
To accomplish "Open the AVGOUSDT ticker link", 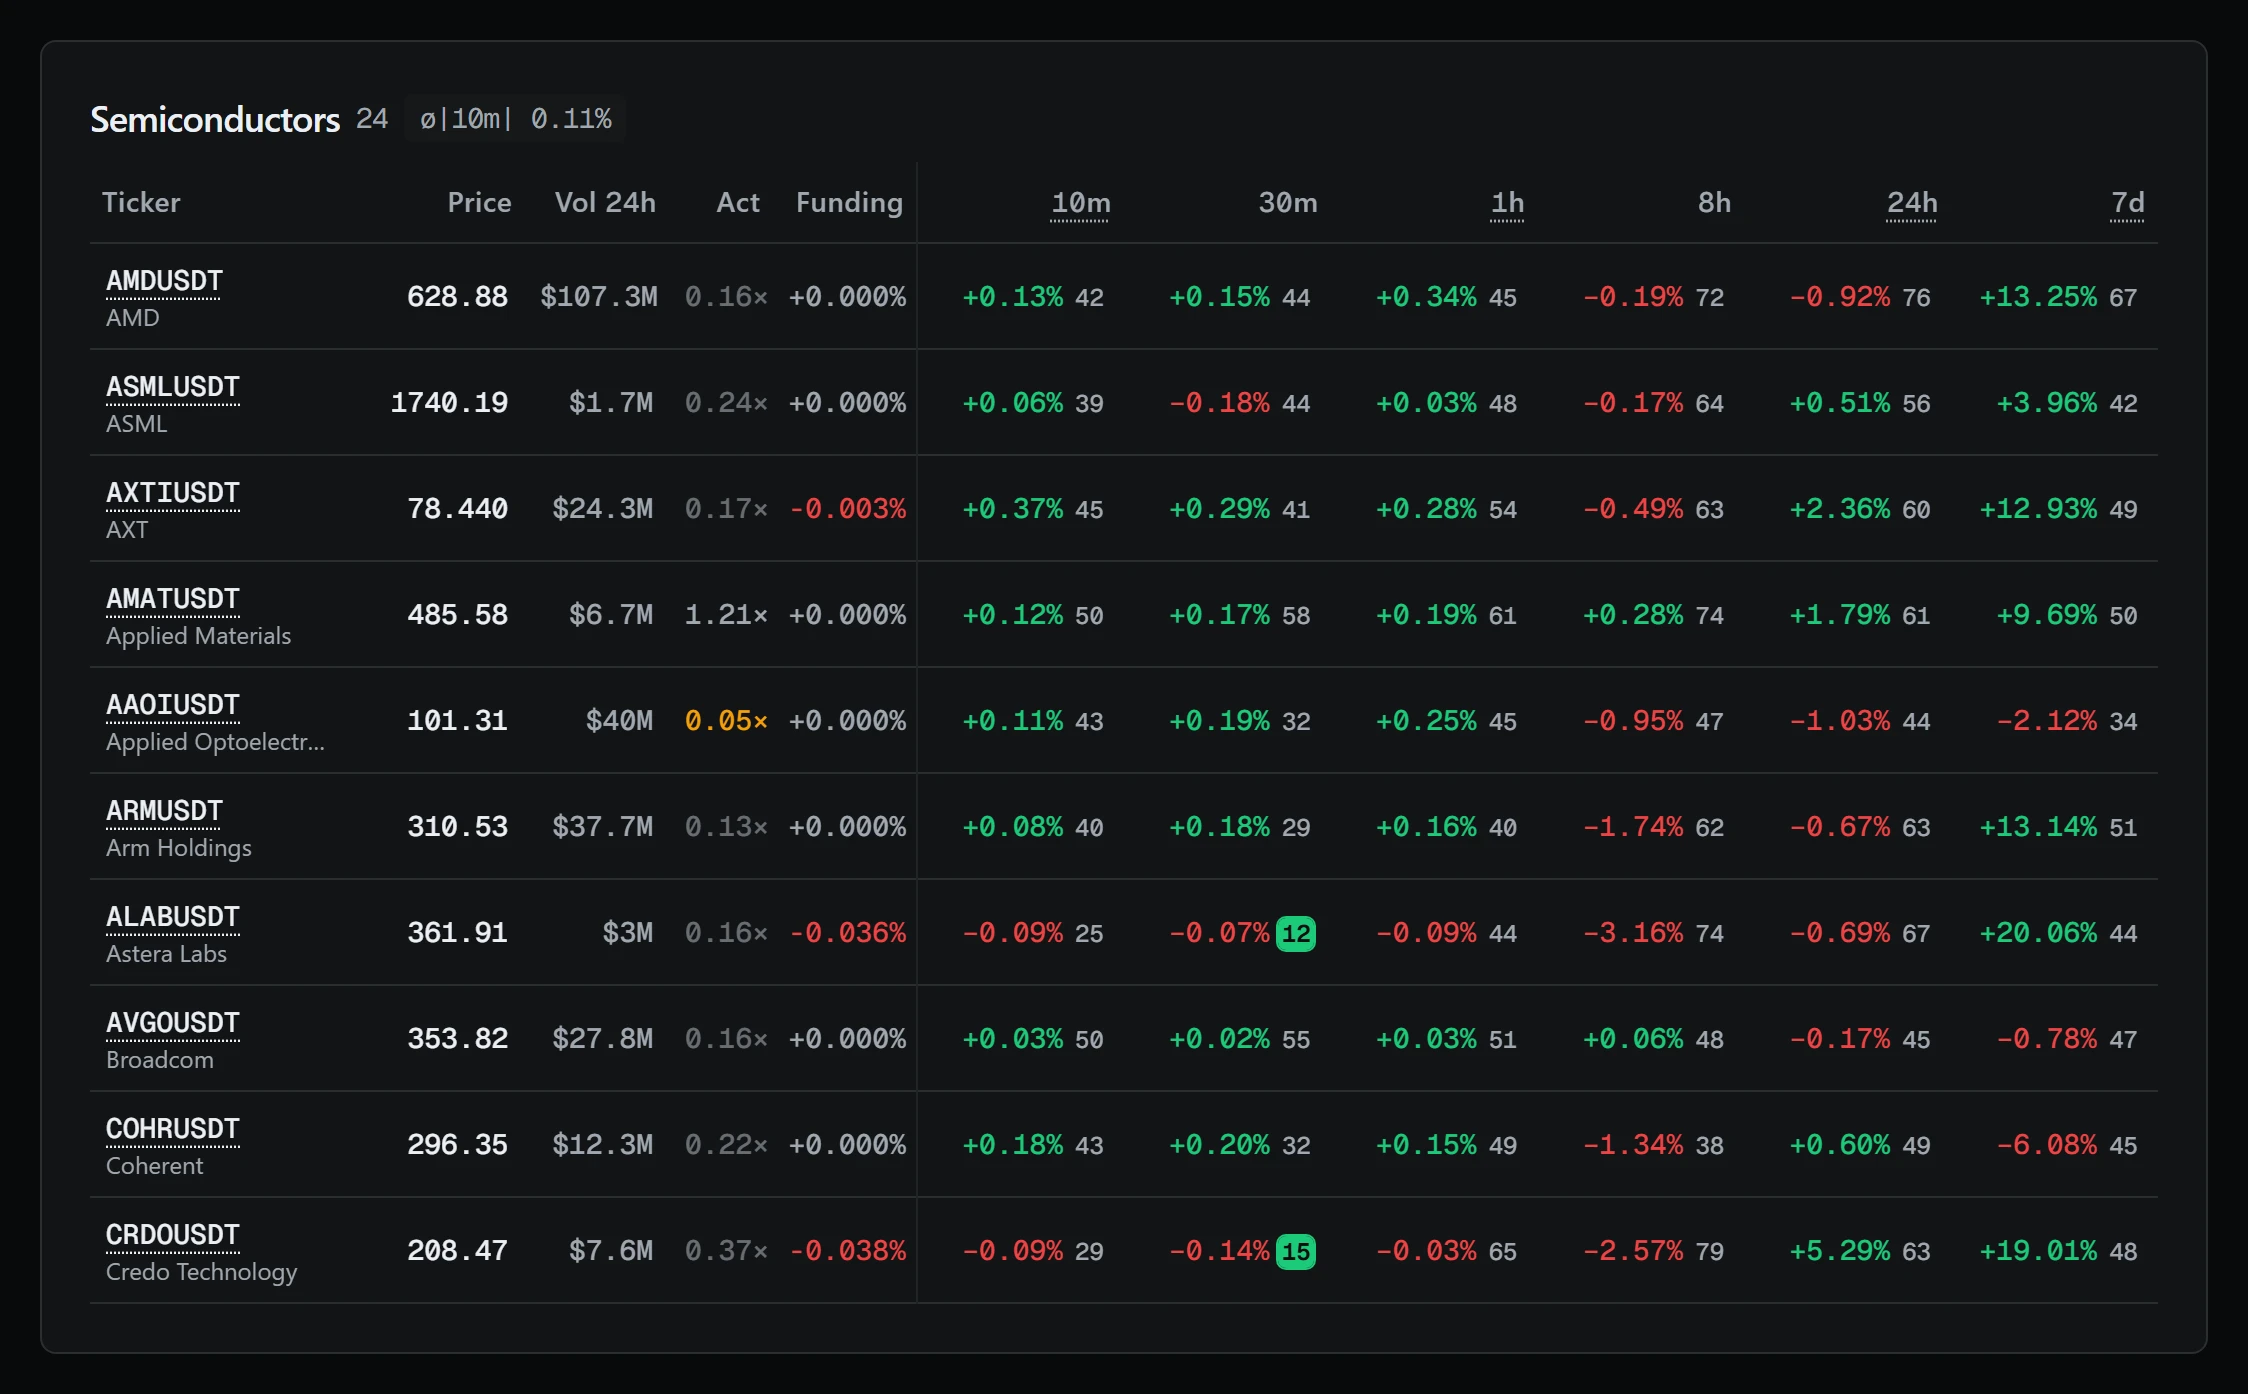I will coord(172,1023).
